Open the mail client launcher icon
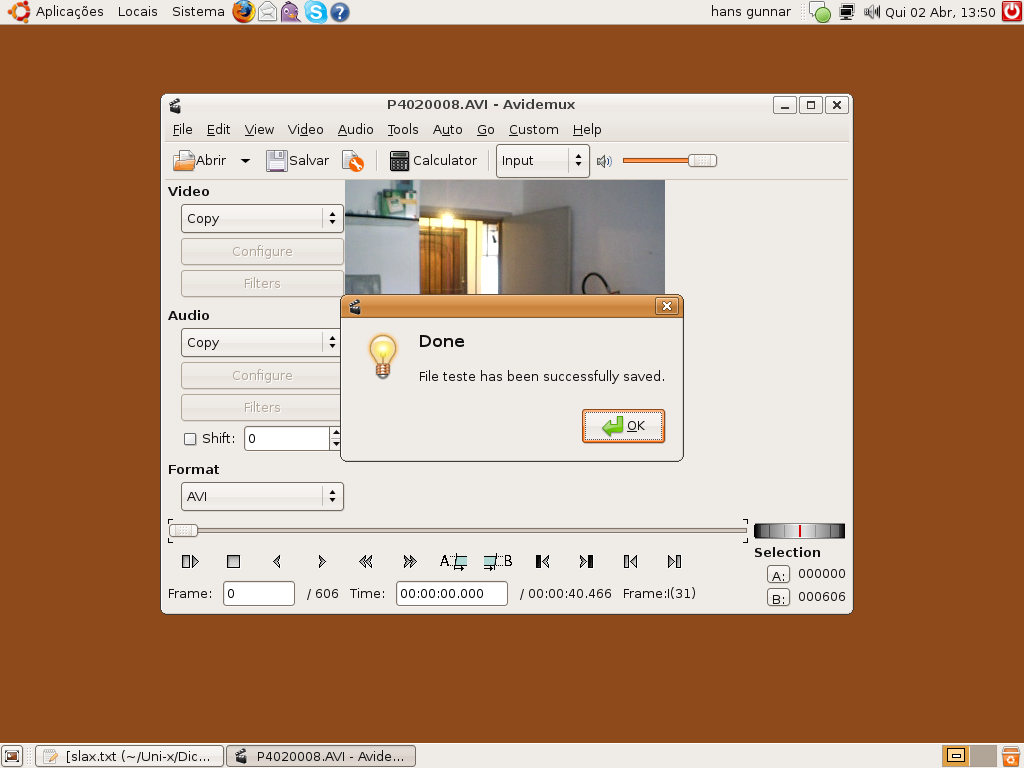Viewport: 1024px width, 768px height. click(267, 12)
